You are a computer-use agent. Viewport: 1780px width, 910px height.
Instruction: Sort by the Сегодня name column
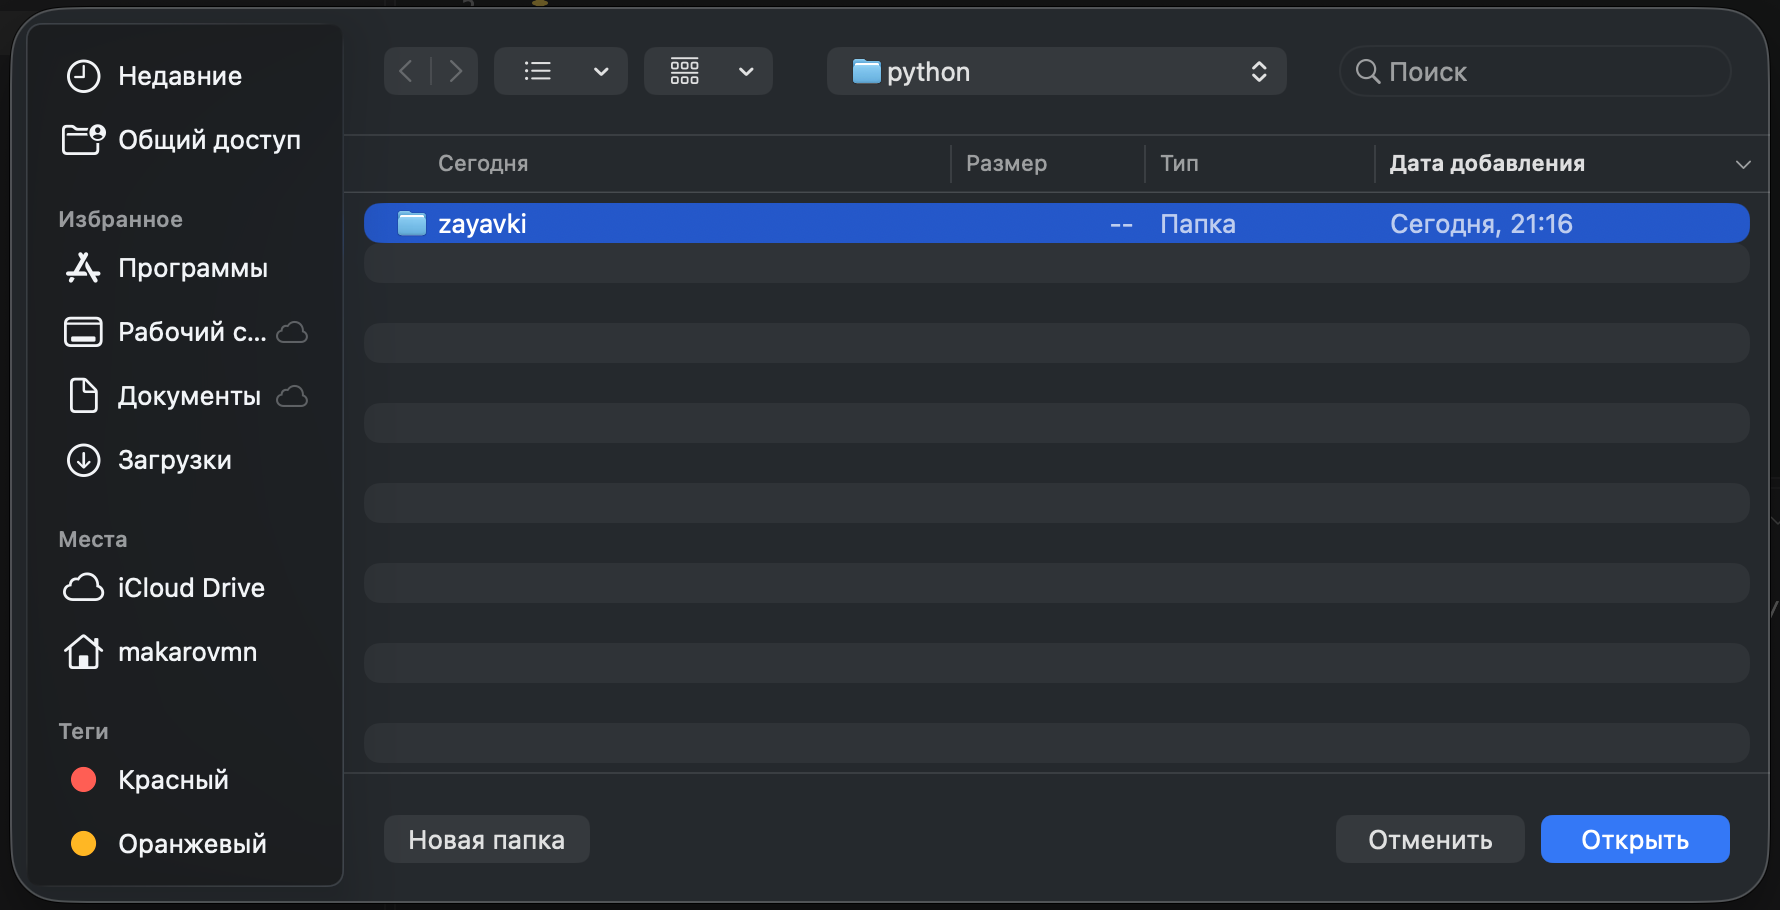(x=483, y=163)
